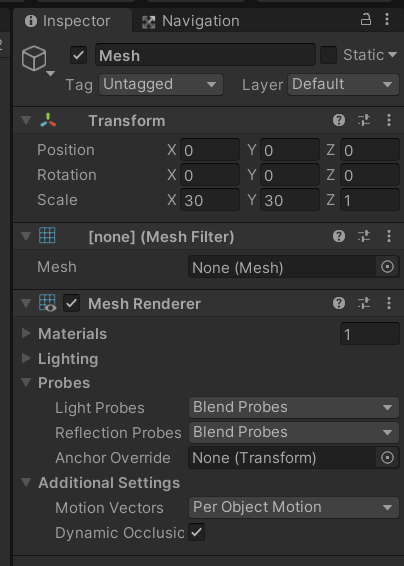Expand the Materials foldout
The width and height of the screenshot is (404, 566).
tap(26, 333)
